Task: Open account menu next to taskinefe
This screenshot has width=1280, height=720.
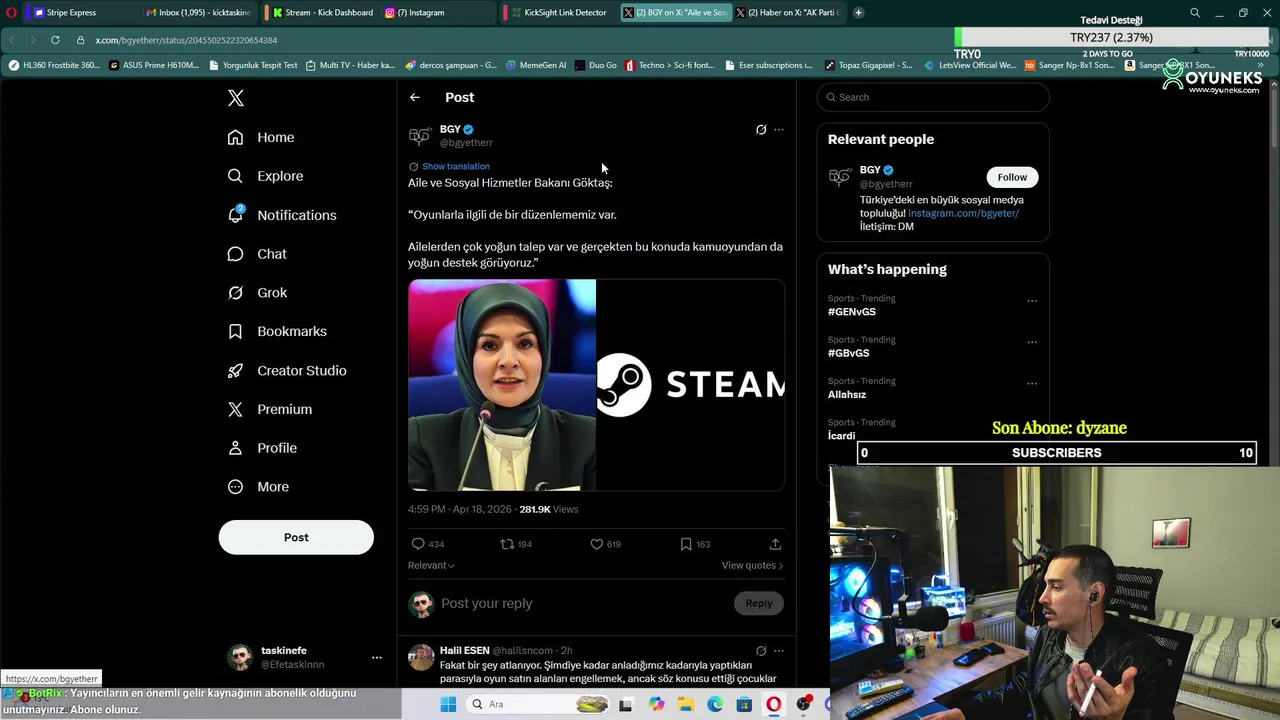Action: click(376, 657)
